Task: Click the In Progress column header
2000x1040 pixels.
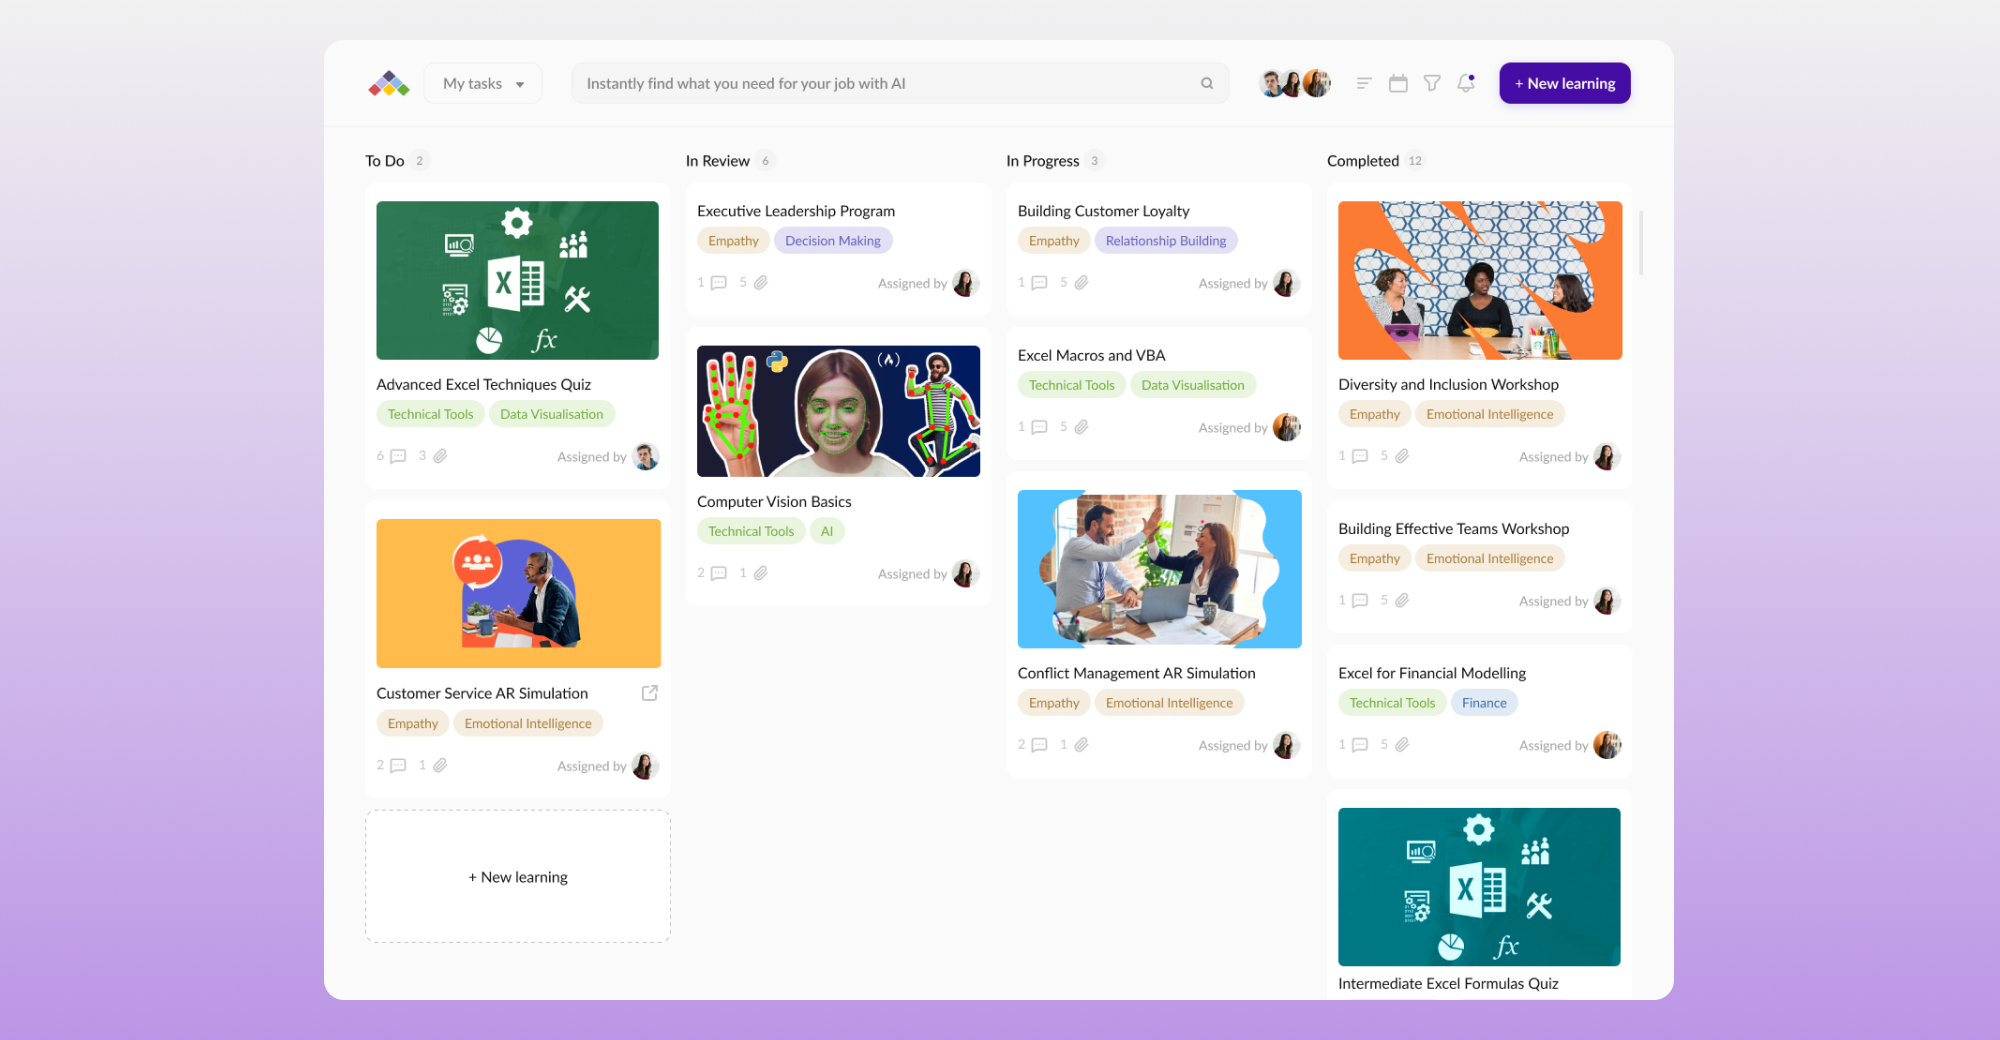Action: point(1043,161)
